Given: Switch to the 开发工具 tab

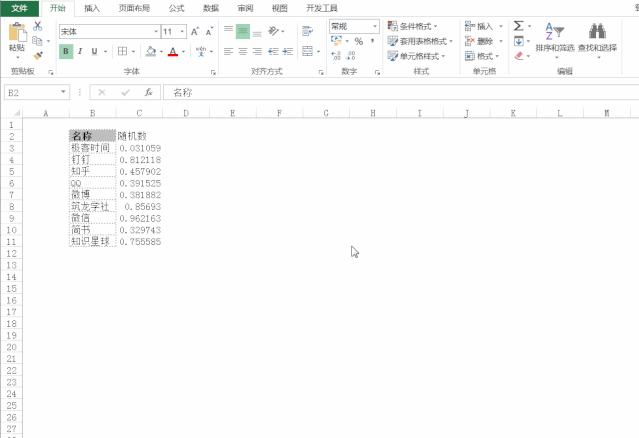Looking at the screenshot, I should tap(322, 8).
